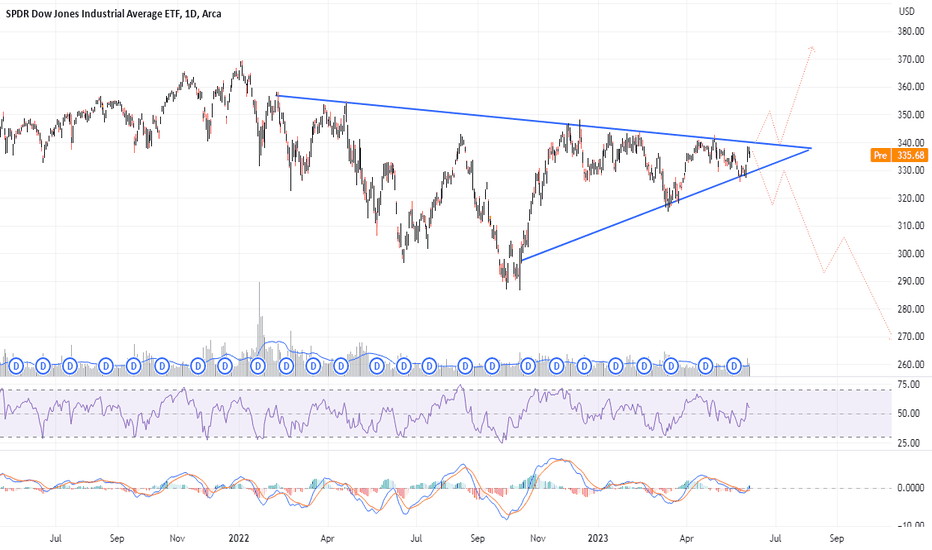Click the 300.00 price axis label
The width and height of the screenshot is (932, 550).
911,253
